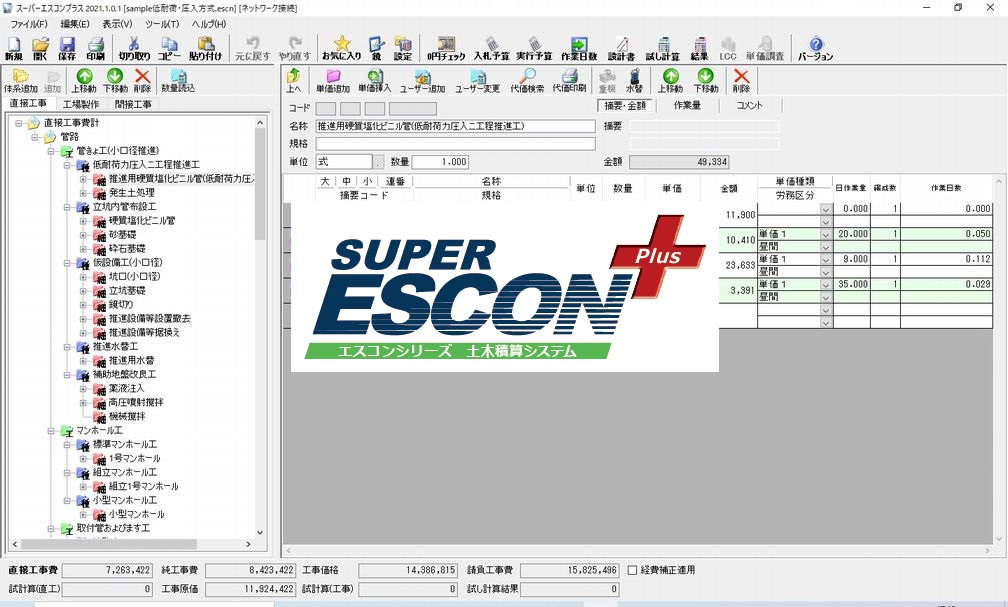Viewport: 1008px width, 607px height.
Task: Switch to the 間接工事 tab
Action: [x=133, y=104]
